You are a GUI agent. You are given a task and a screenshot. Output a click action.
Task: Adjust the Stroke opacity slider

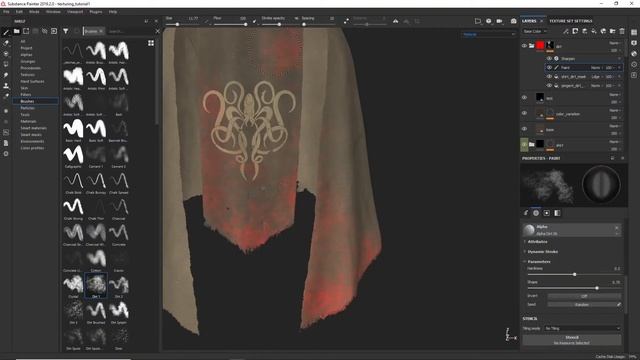coord(279,24)
